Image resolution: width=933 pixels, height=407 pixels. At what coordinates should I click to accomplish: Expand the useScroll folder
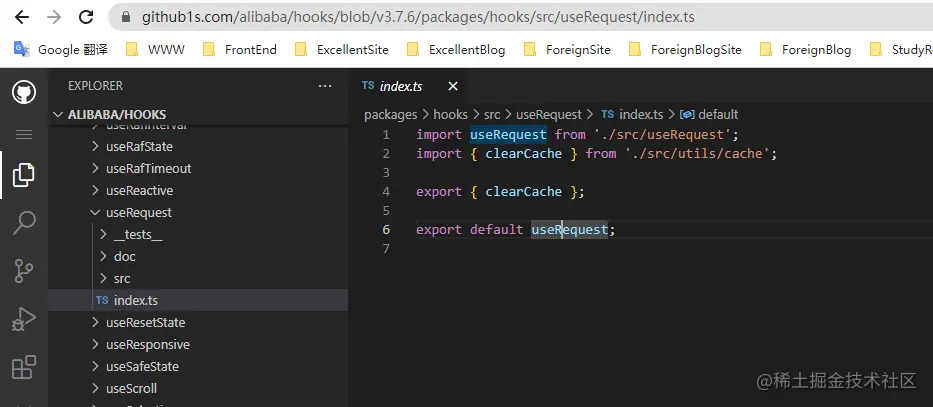click(198, 389)
